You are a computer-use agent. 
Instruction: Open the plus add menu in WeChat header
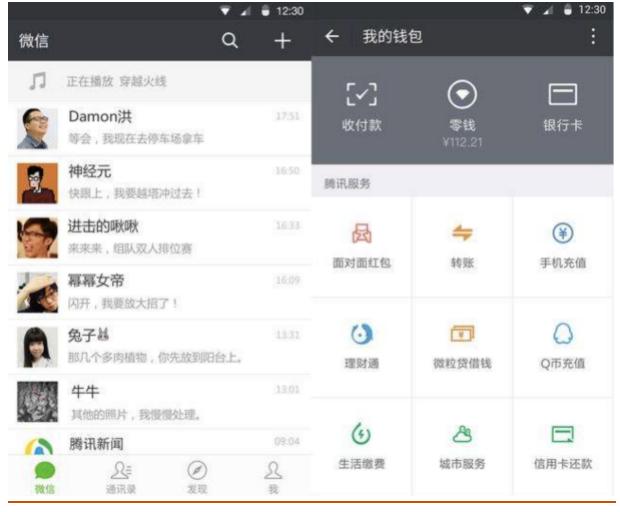click(x=282, y=40)
